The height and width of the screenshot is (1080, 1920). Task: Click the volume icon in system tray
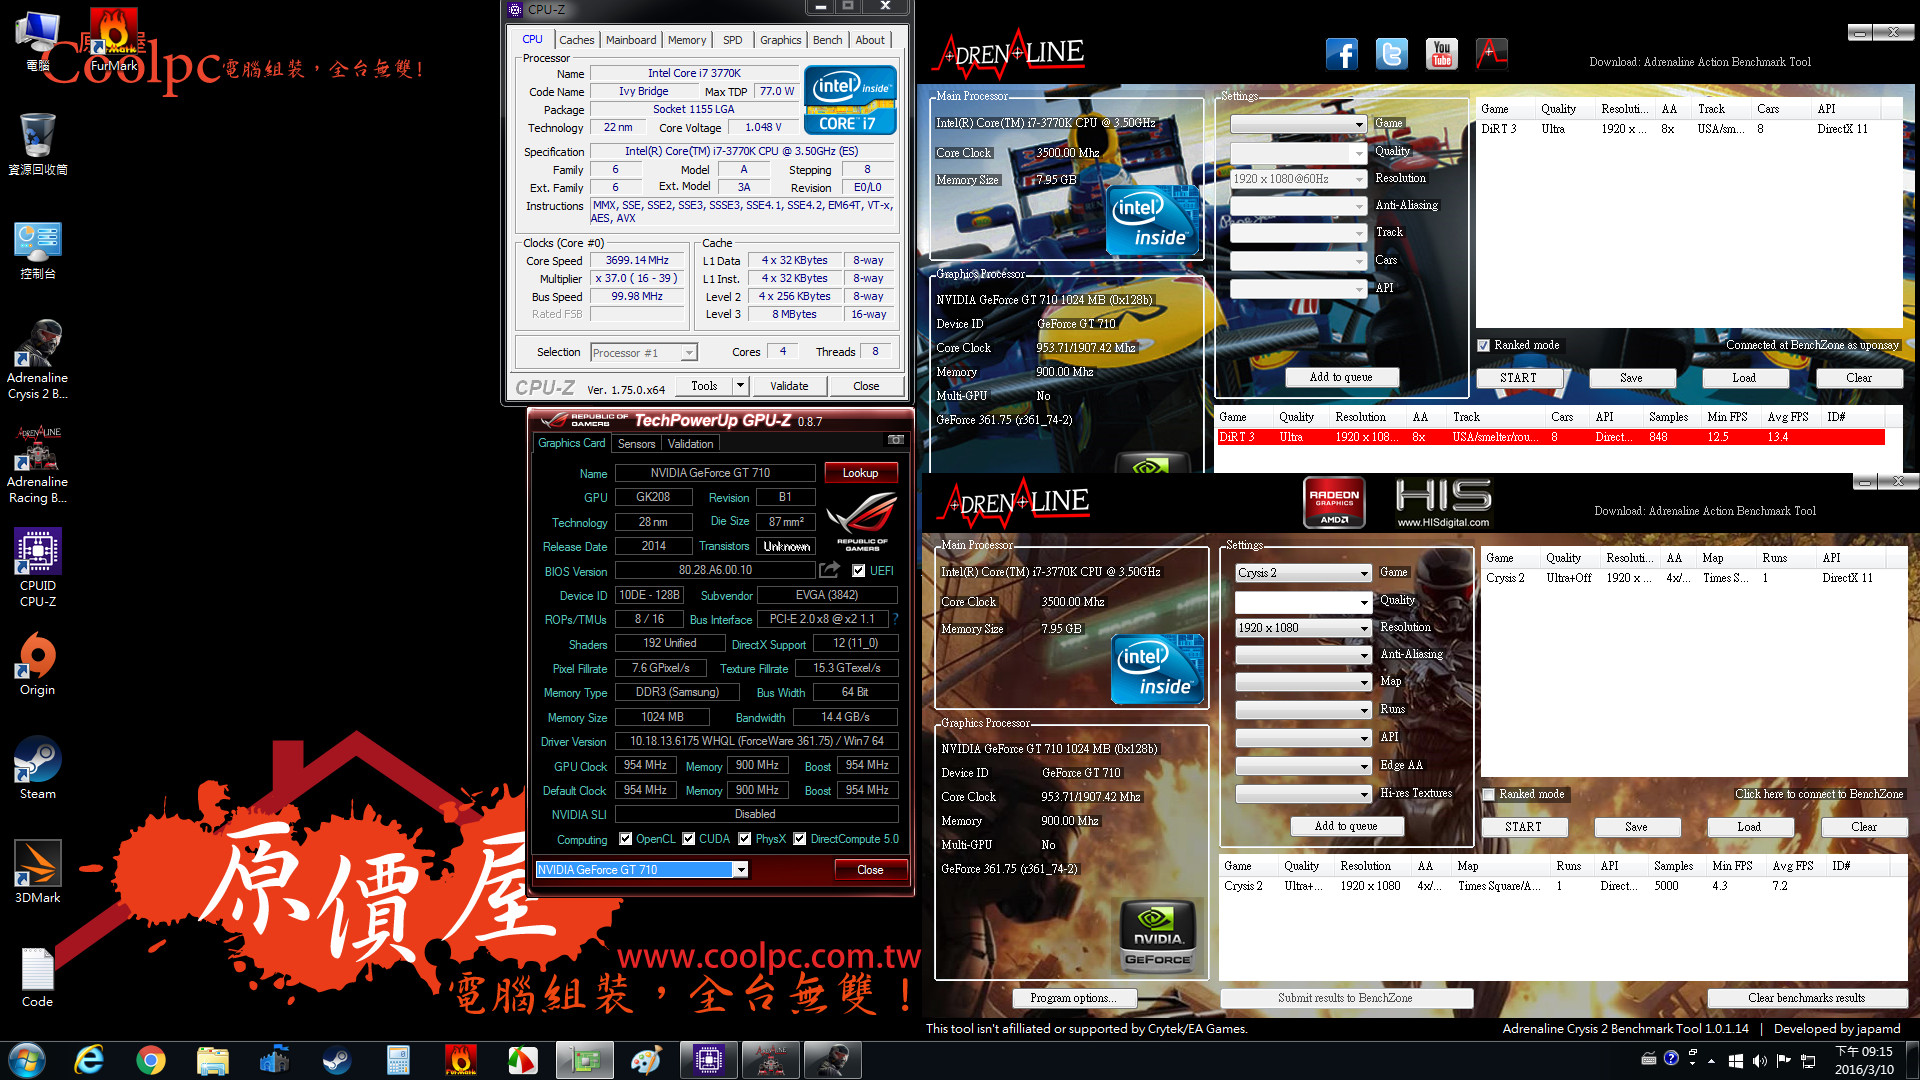[x=1759, y=1060]
